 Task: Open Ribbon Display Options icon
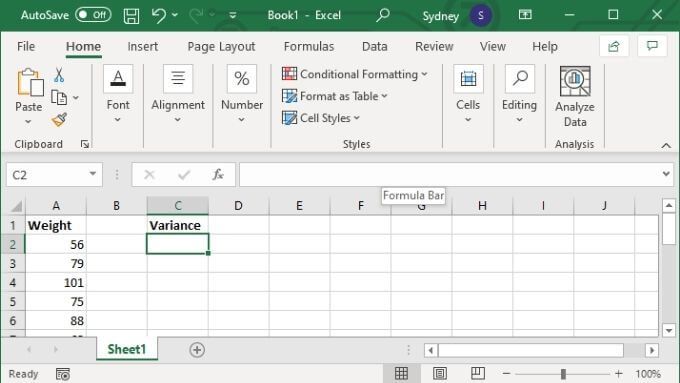point(525,15)
